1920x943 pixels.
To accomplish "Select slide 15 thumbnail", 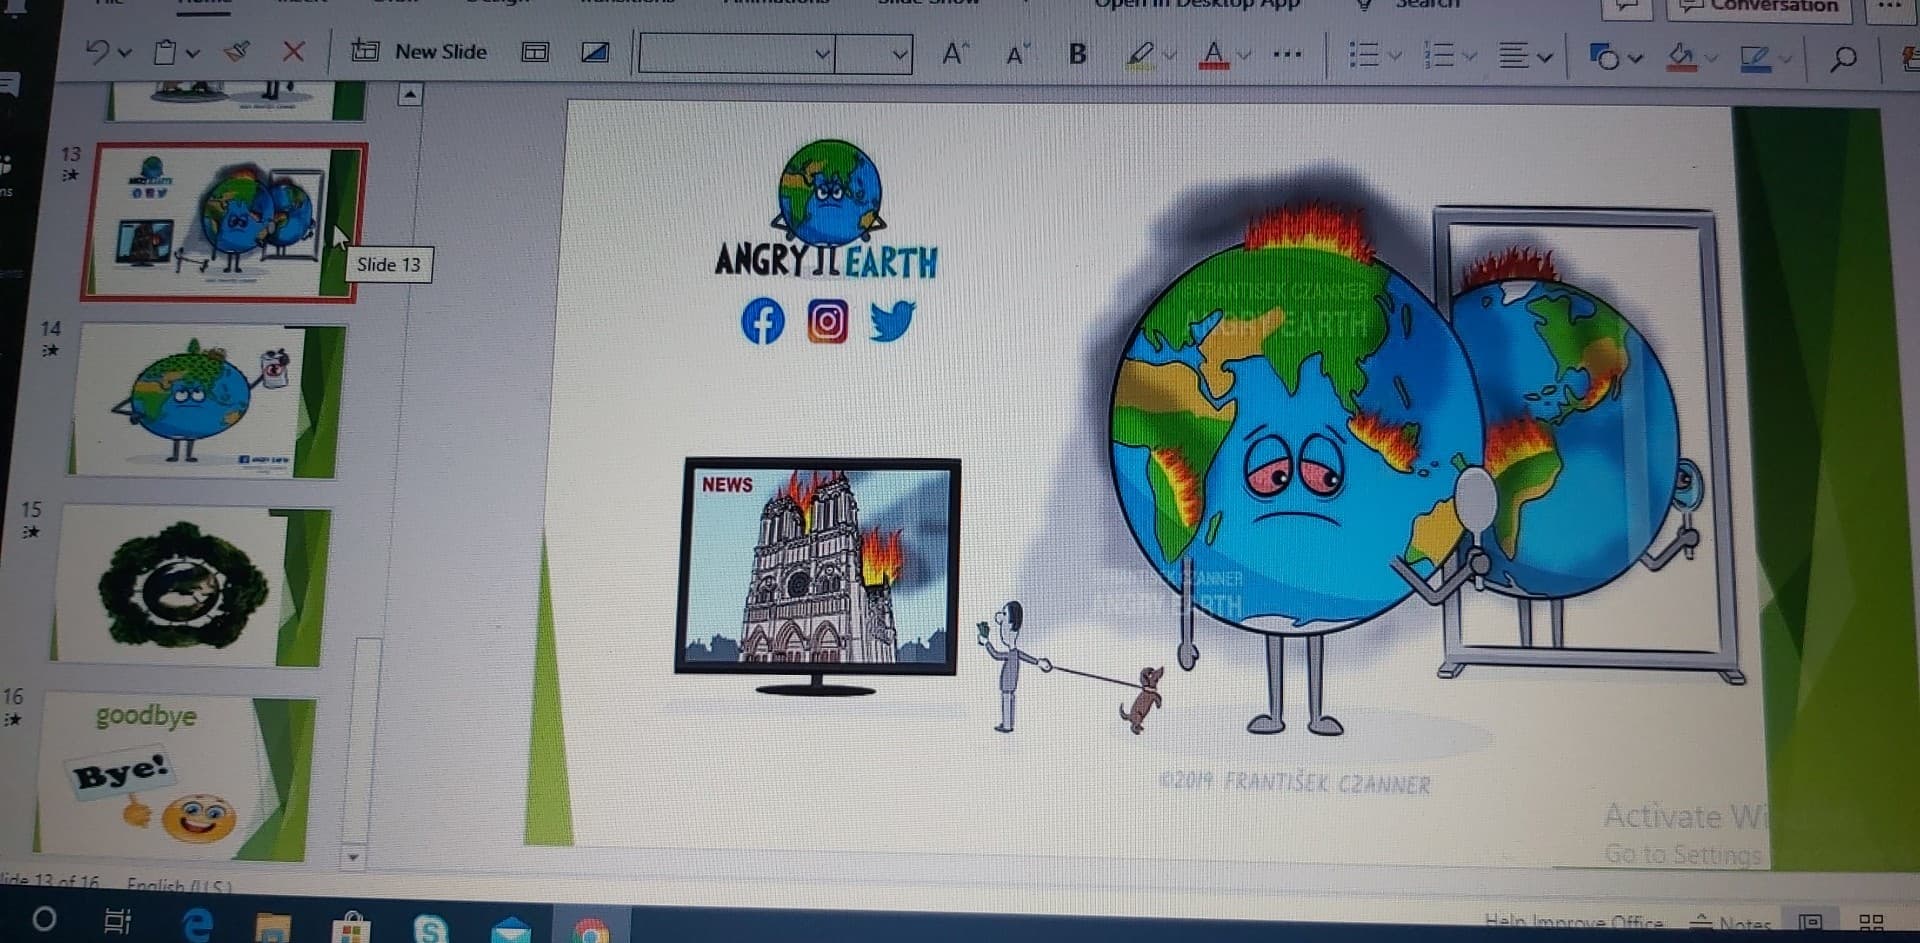I will click(x=191, y=585).
